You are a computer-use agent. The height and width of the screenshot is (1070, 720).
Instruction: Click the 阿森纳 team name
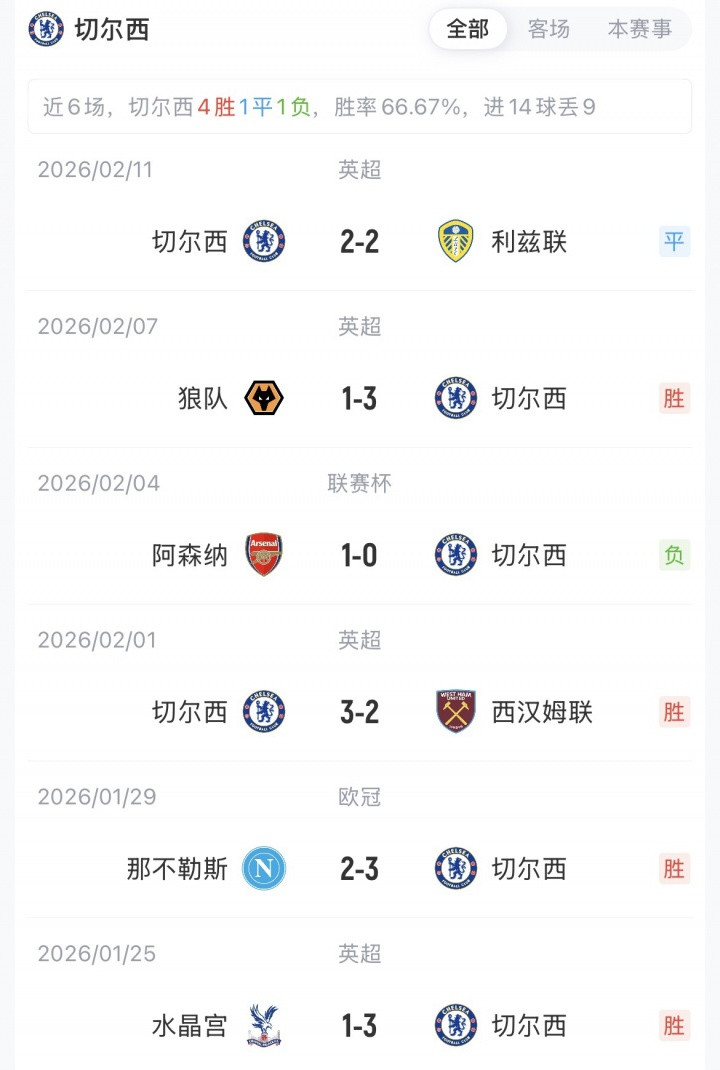[190, 555]
